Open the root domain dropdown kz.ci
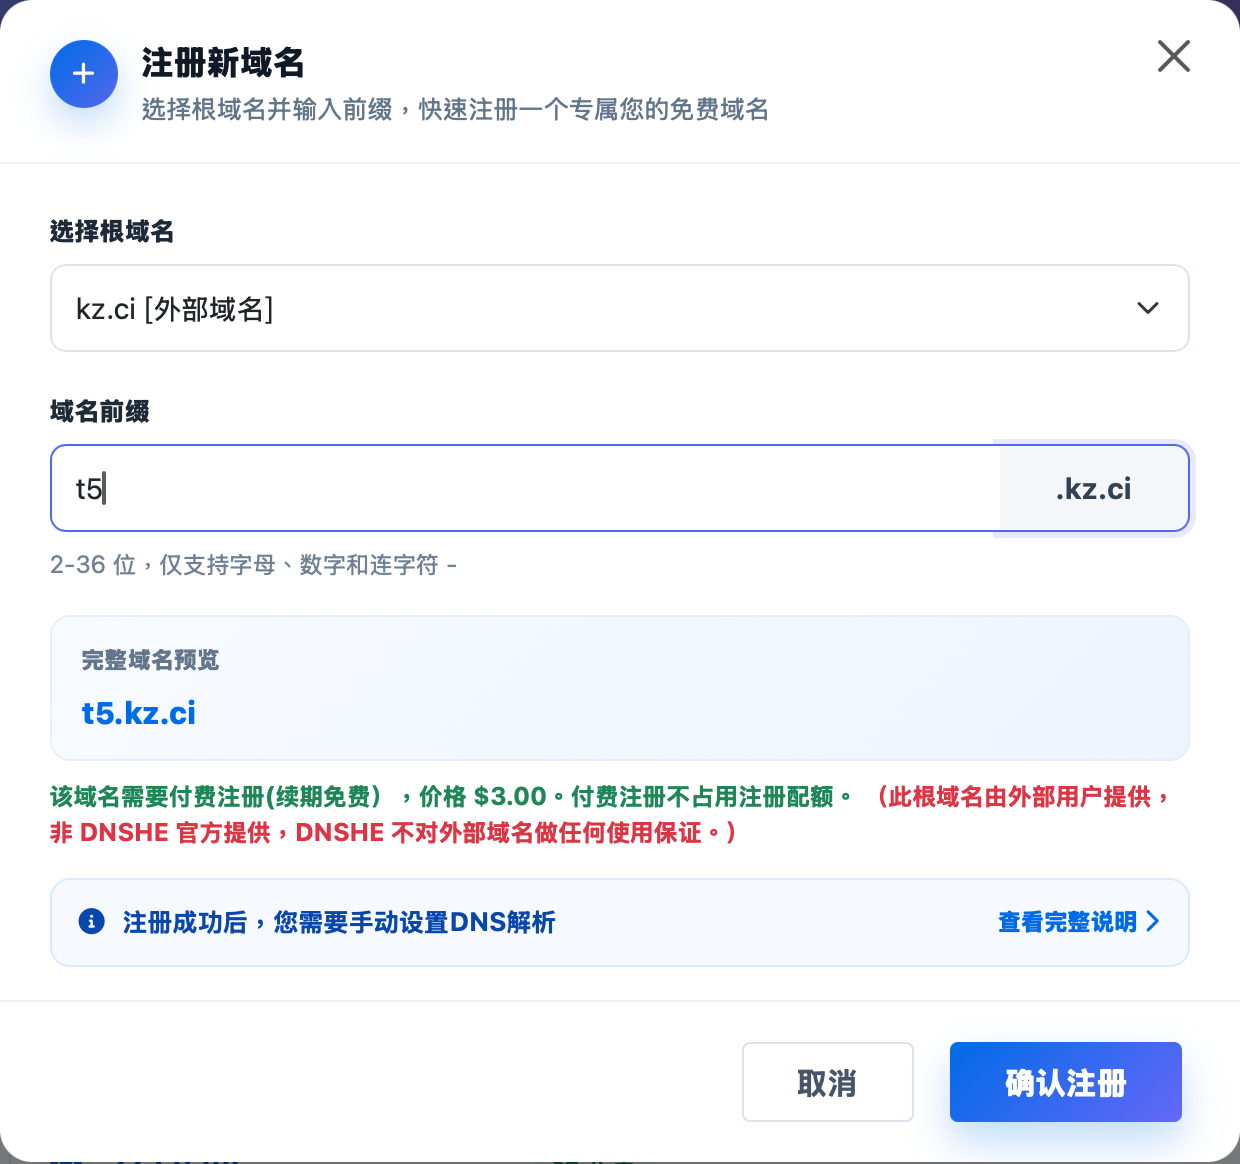 tap(620, 308)
